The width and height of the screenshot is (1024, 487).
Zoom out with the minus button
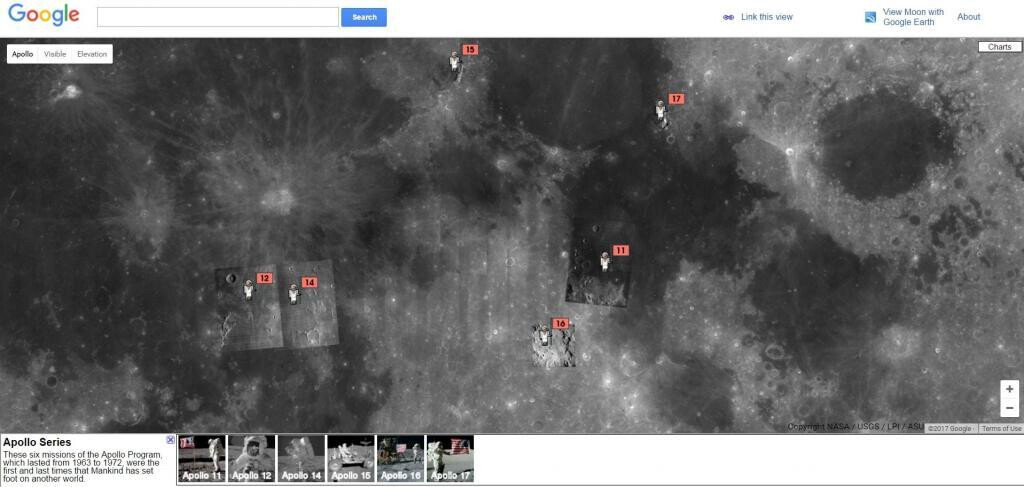(x=1010, y=408)
